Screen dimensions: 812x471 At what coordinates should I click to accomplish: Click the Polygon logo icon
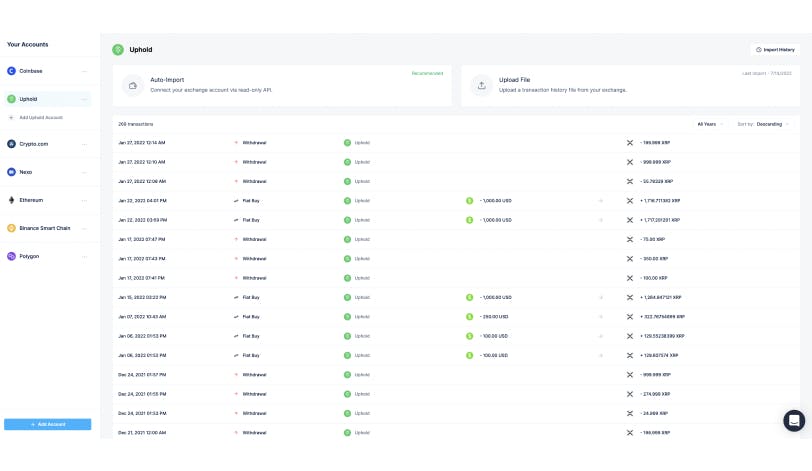11,256
